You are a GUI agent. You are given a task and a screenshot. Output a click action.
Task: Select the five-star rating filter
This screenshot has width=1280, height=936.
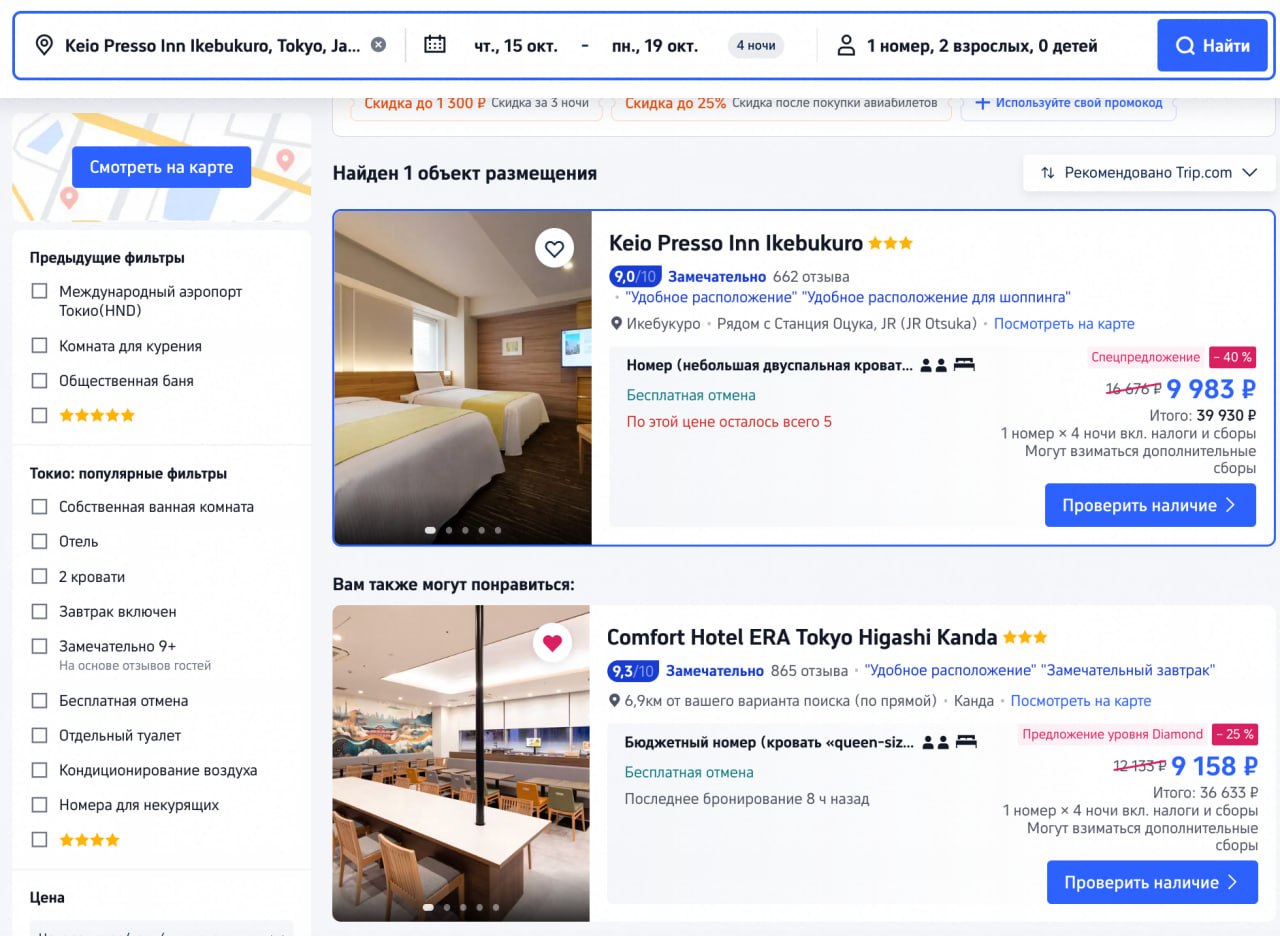point(39,415)
